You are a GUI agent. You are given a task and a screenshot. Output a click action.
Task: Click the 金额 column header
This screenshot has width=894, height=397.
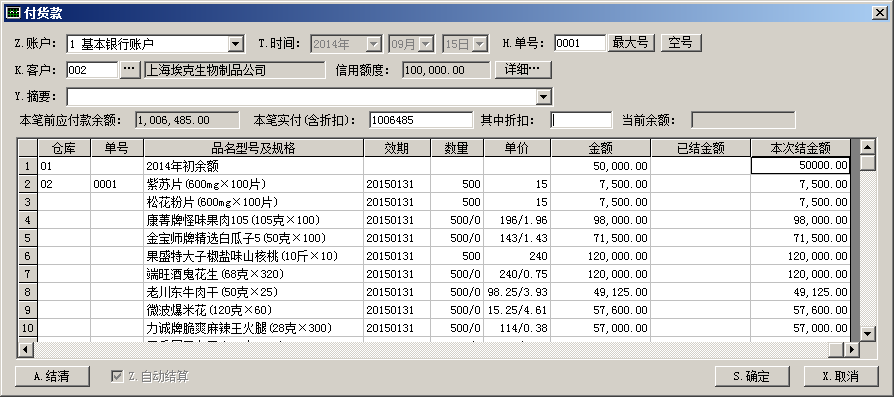coord(600,148)
